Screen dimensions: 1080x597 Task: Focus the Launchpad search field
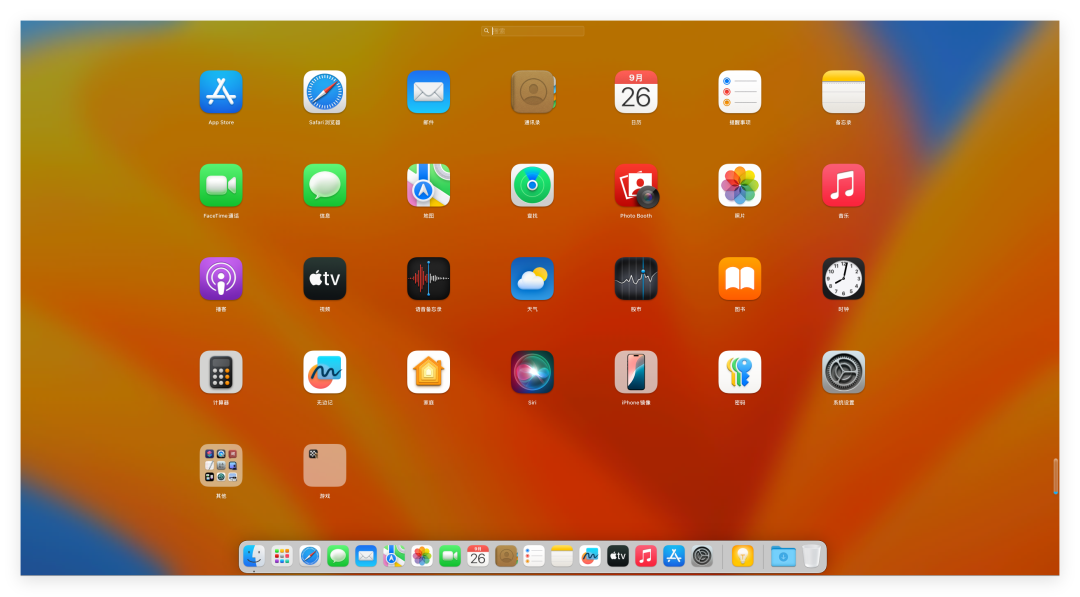pos(532,31)
